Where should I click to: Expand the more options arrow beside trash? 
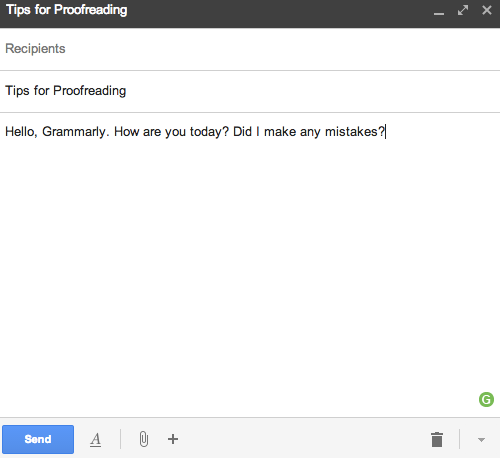(481, 440)
